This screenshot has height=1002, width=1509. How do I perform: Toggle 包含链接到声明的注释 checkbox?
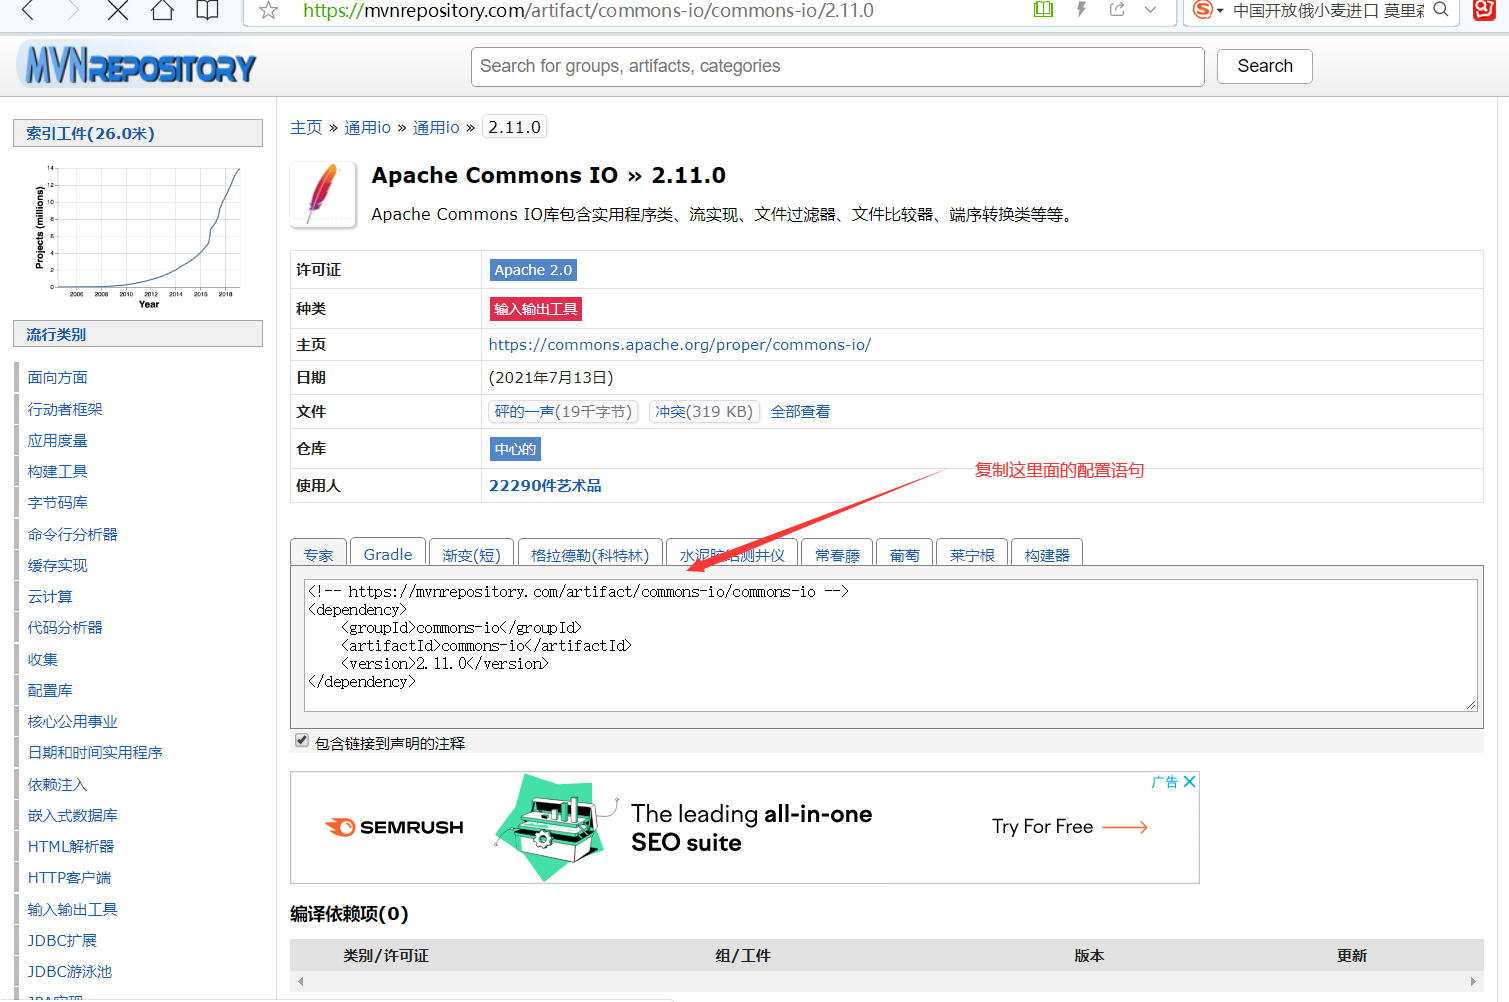pos(302,741)
